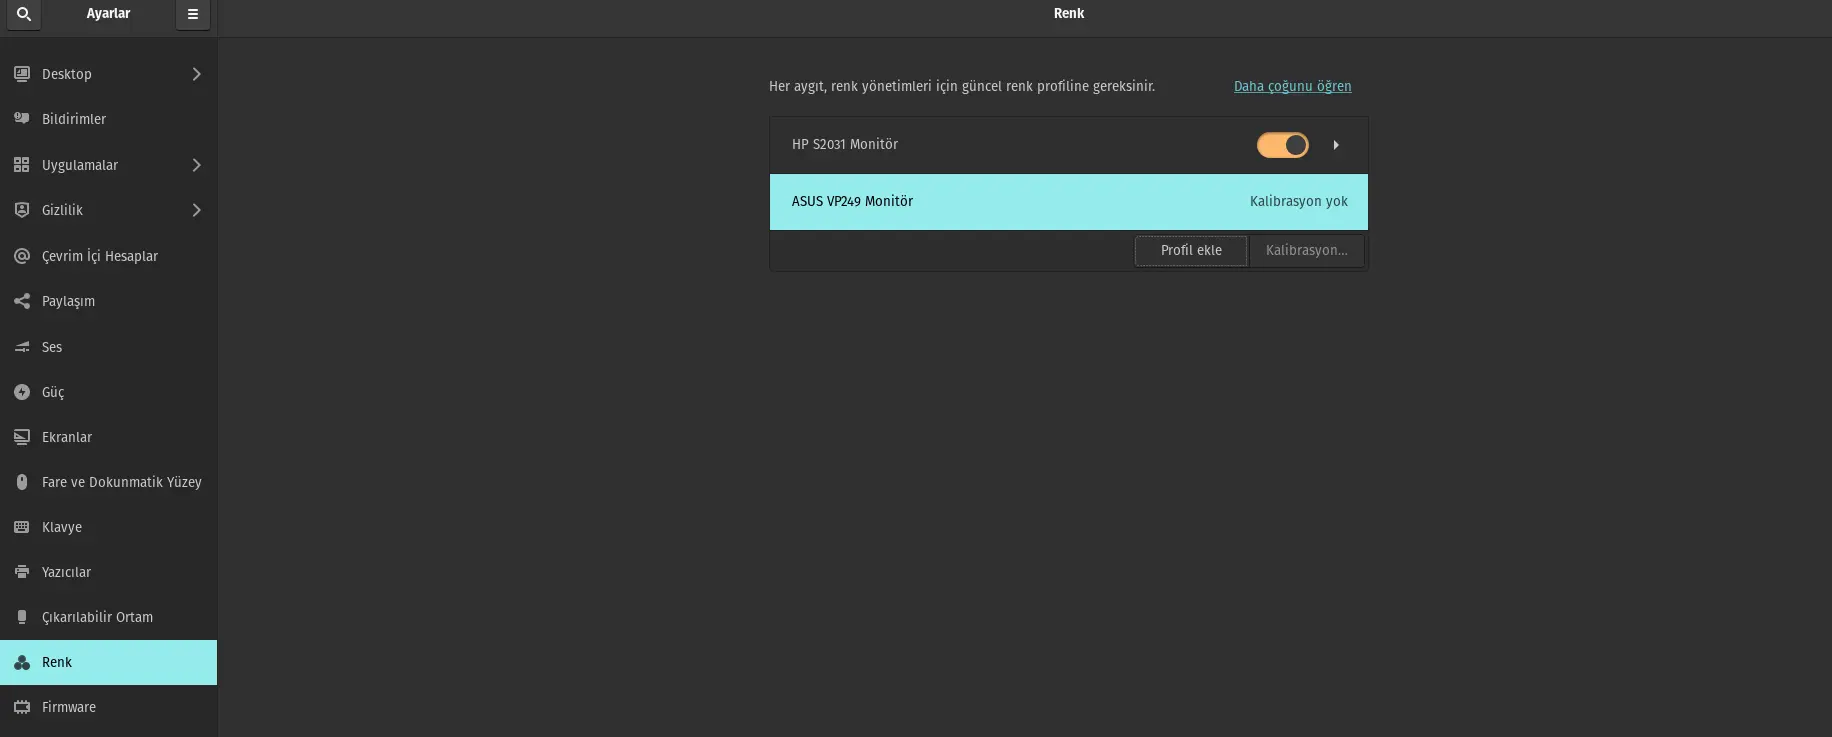Open Güç settings label
The width and height of the screenshot is (1832, 737).
tap(53, 392)
